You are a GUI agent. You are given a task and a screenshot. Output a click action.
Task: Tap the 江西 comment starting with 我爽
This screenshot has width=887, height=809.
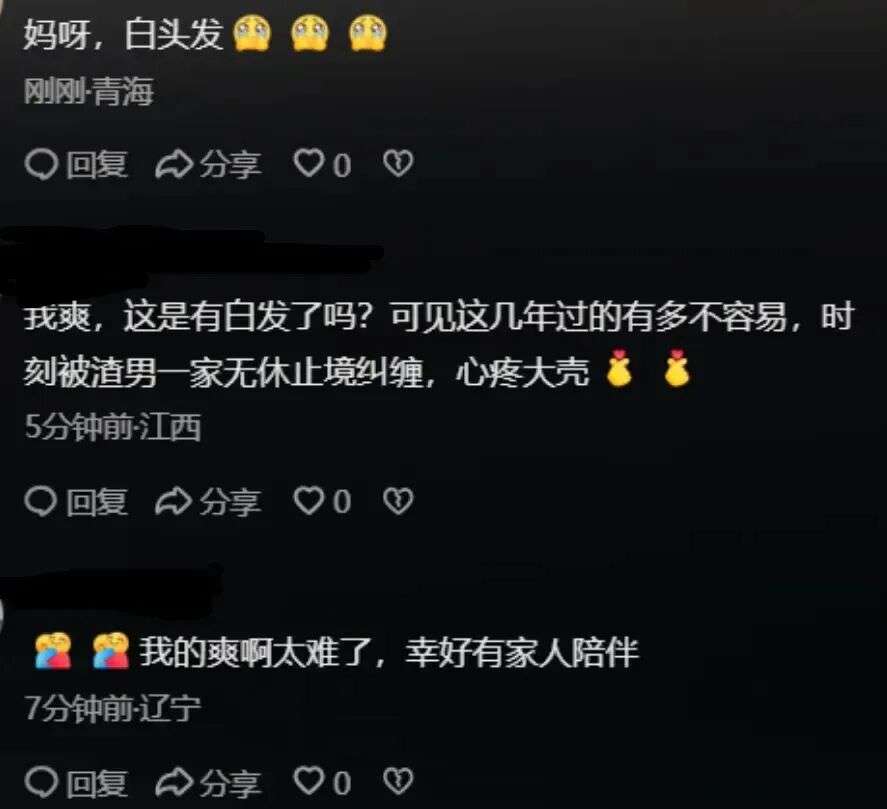(438, 345)
